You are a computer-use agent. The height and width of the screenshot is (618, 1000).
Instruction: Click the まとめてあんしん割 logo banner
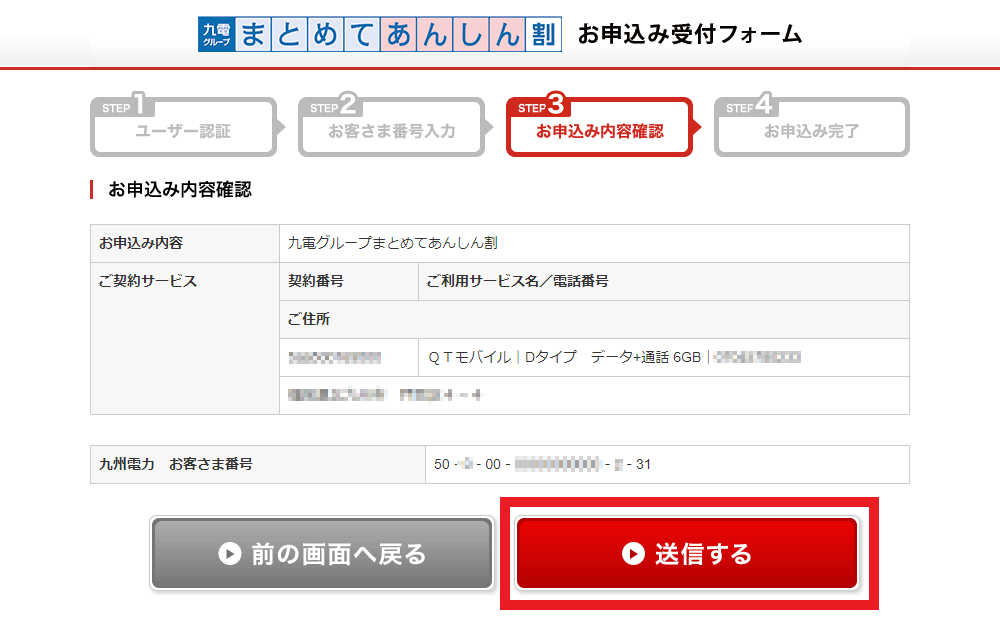379,34
